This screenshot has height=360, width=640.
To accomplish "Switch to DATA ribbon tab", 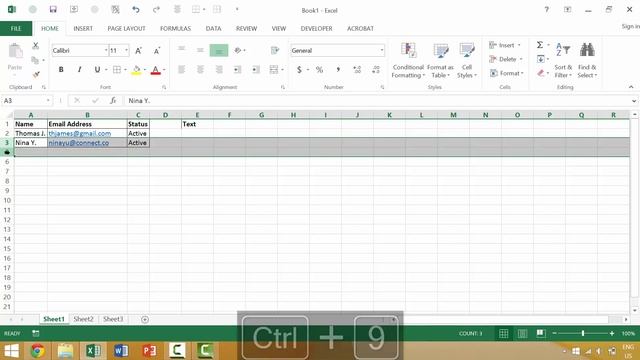I will (x=213, y=28).
